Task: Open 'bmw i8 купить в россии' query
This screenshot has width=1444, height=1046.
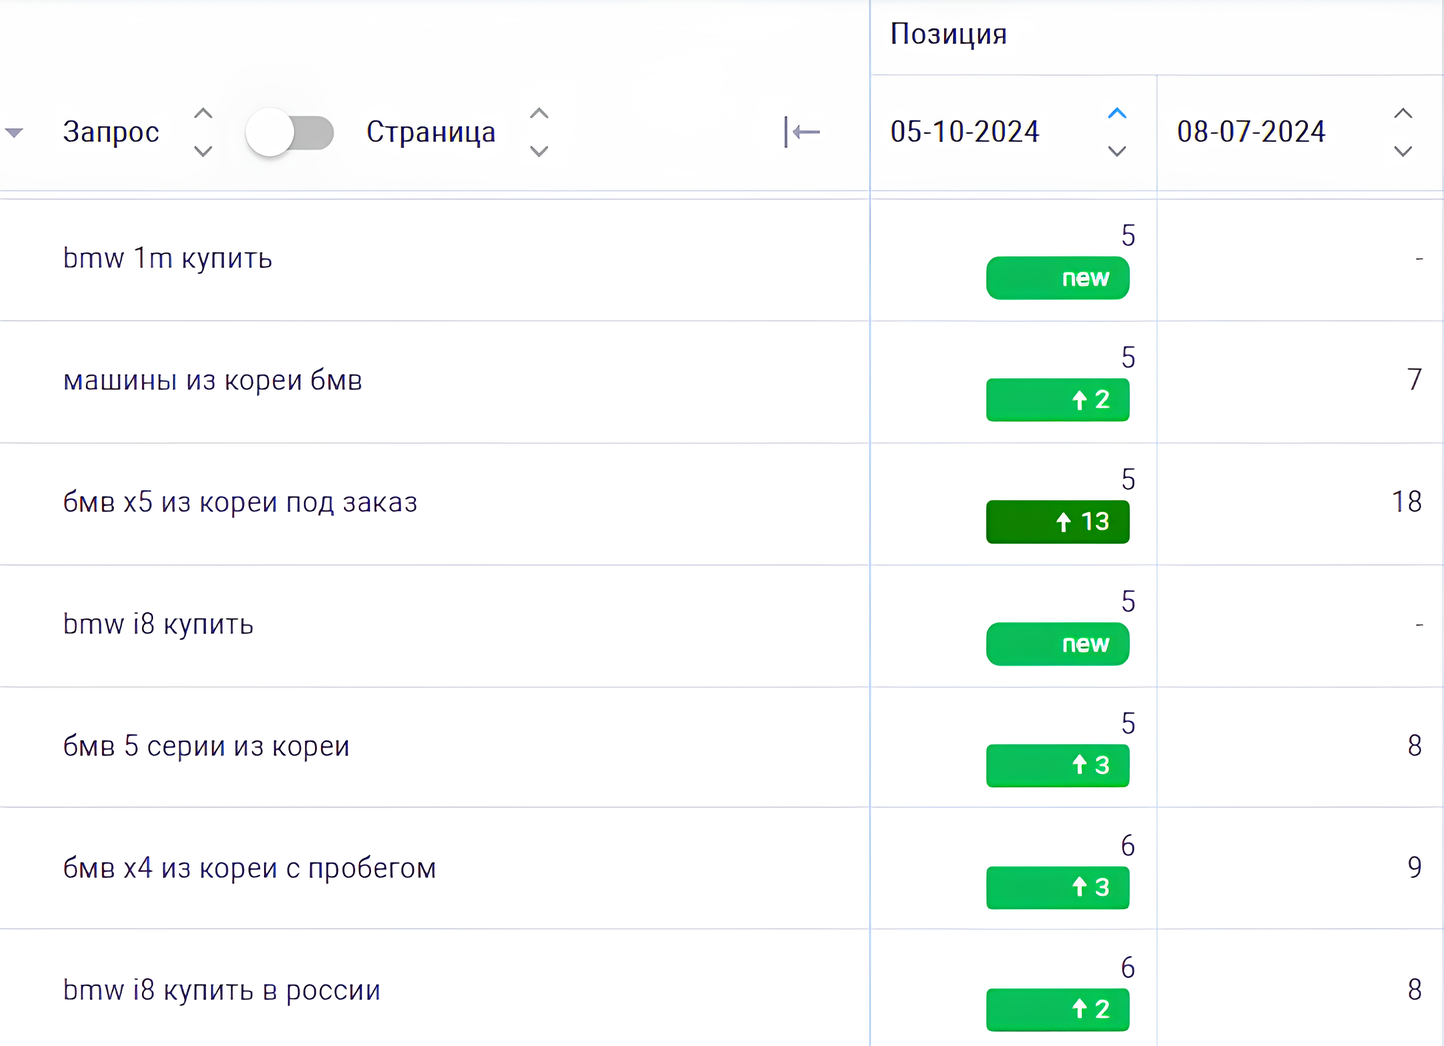Action: [x=221, y=991]
